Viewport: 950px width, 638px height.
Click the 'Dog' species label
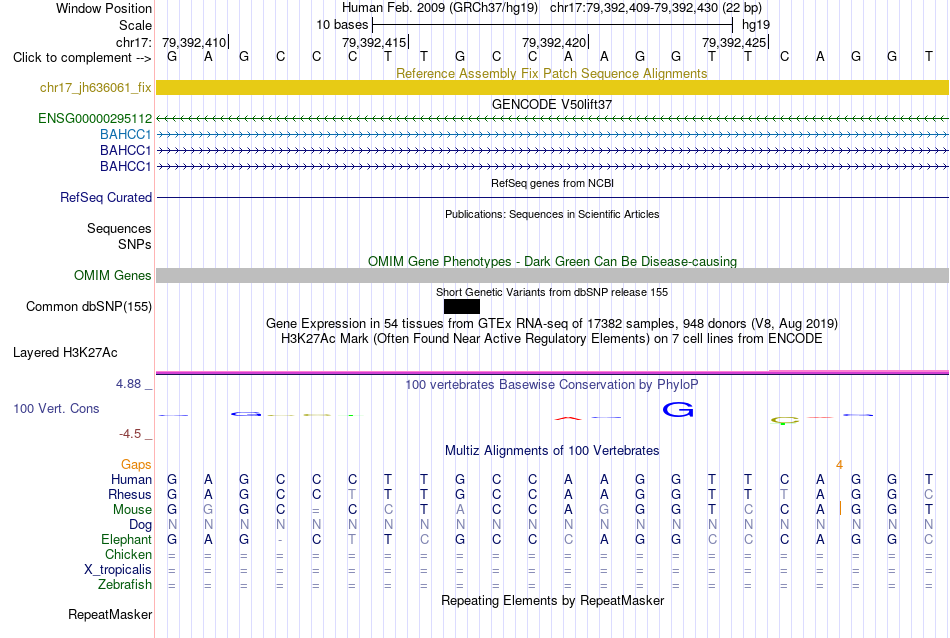tap(140, 525)
